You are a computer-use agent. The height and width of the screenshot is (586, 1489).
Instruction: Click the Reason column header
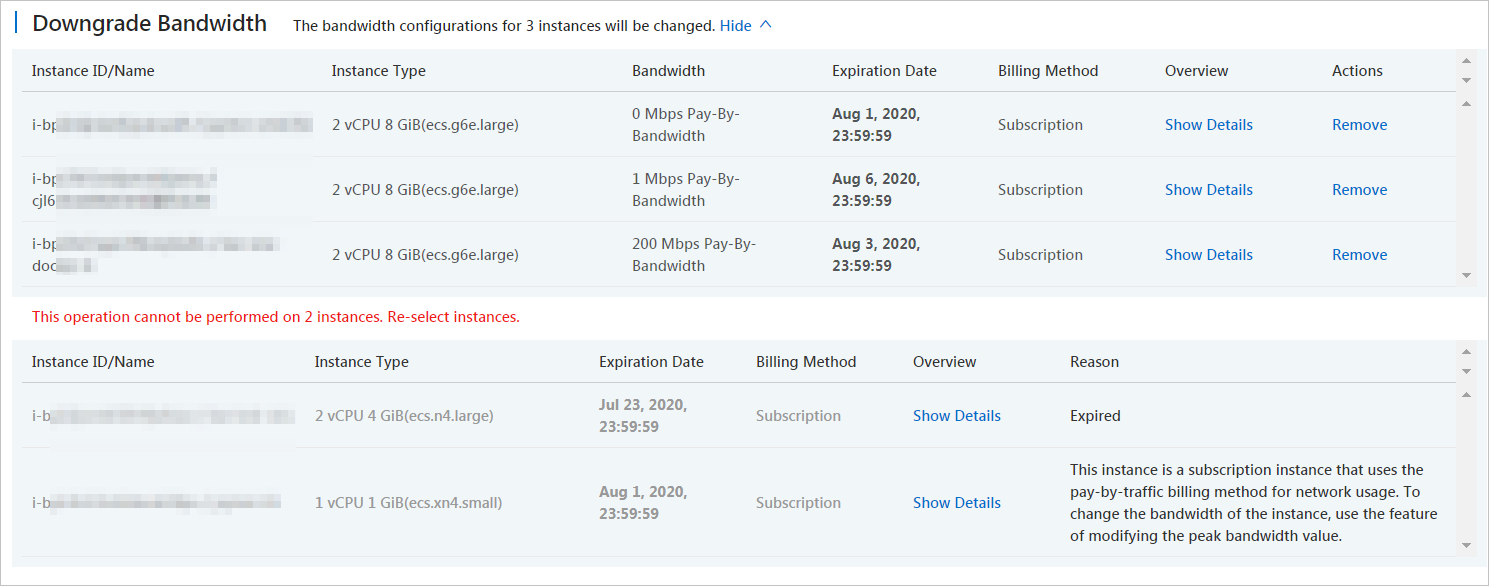click(1094, 362)
